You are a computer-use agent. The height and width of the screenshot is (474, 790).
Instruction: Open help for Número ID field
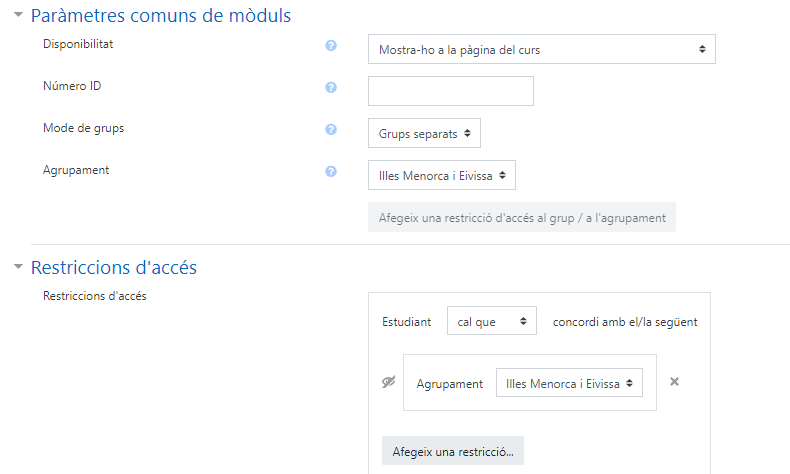pyautogui.click(x=331, y=88)
